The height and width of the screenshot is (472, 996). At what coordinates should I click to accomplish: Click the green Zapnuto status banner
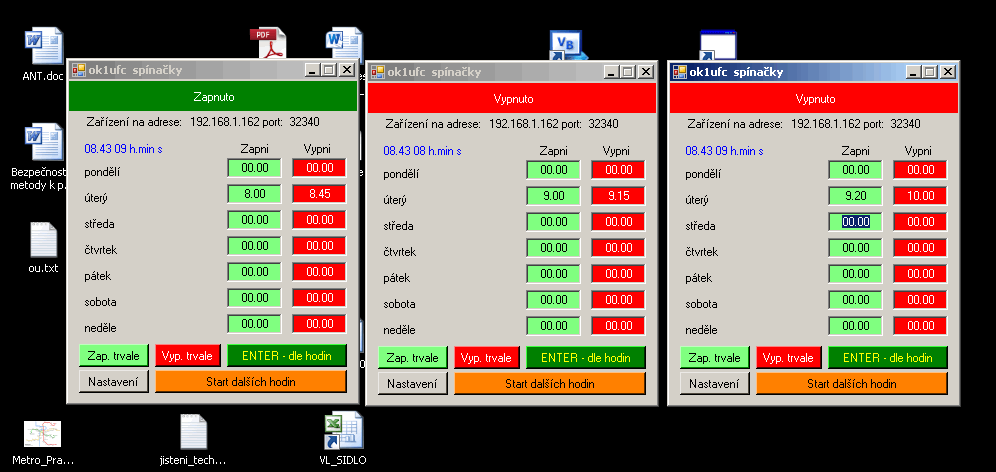[x=212, y=97]
